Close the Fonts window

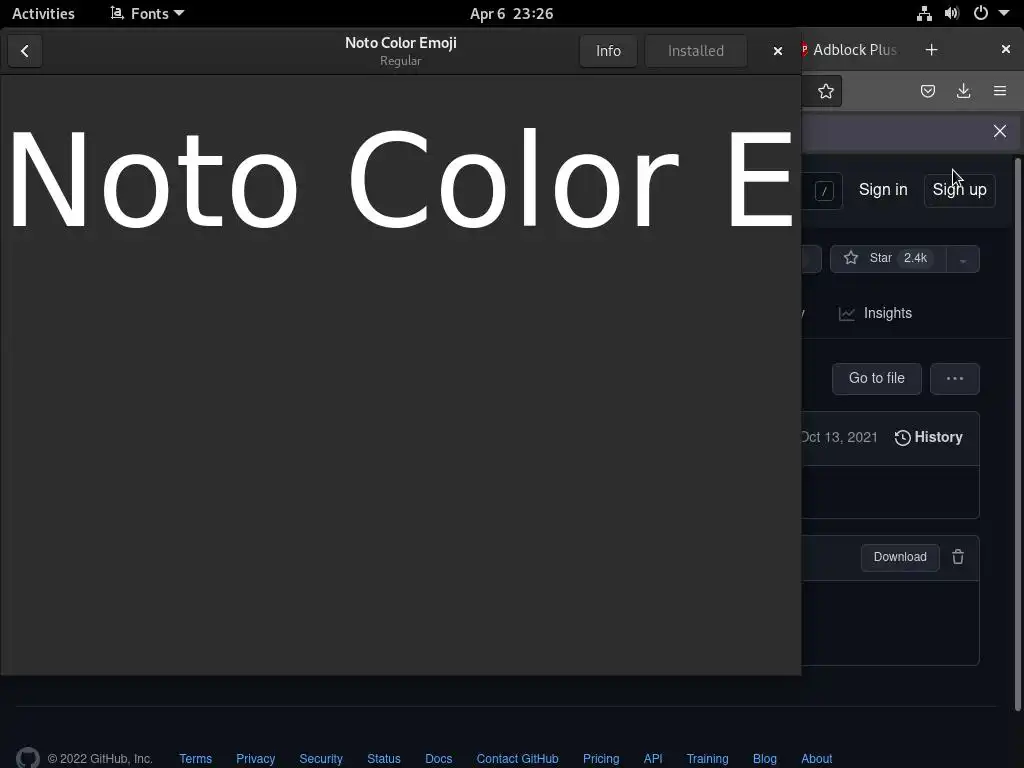[777, 51]
